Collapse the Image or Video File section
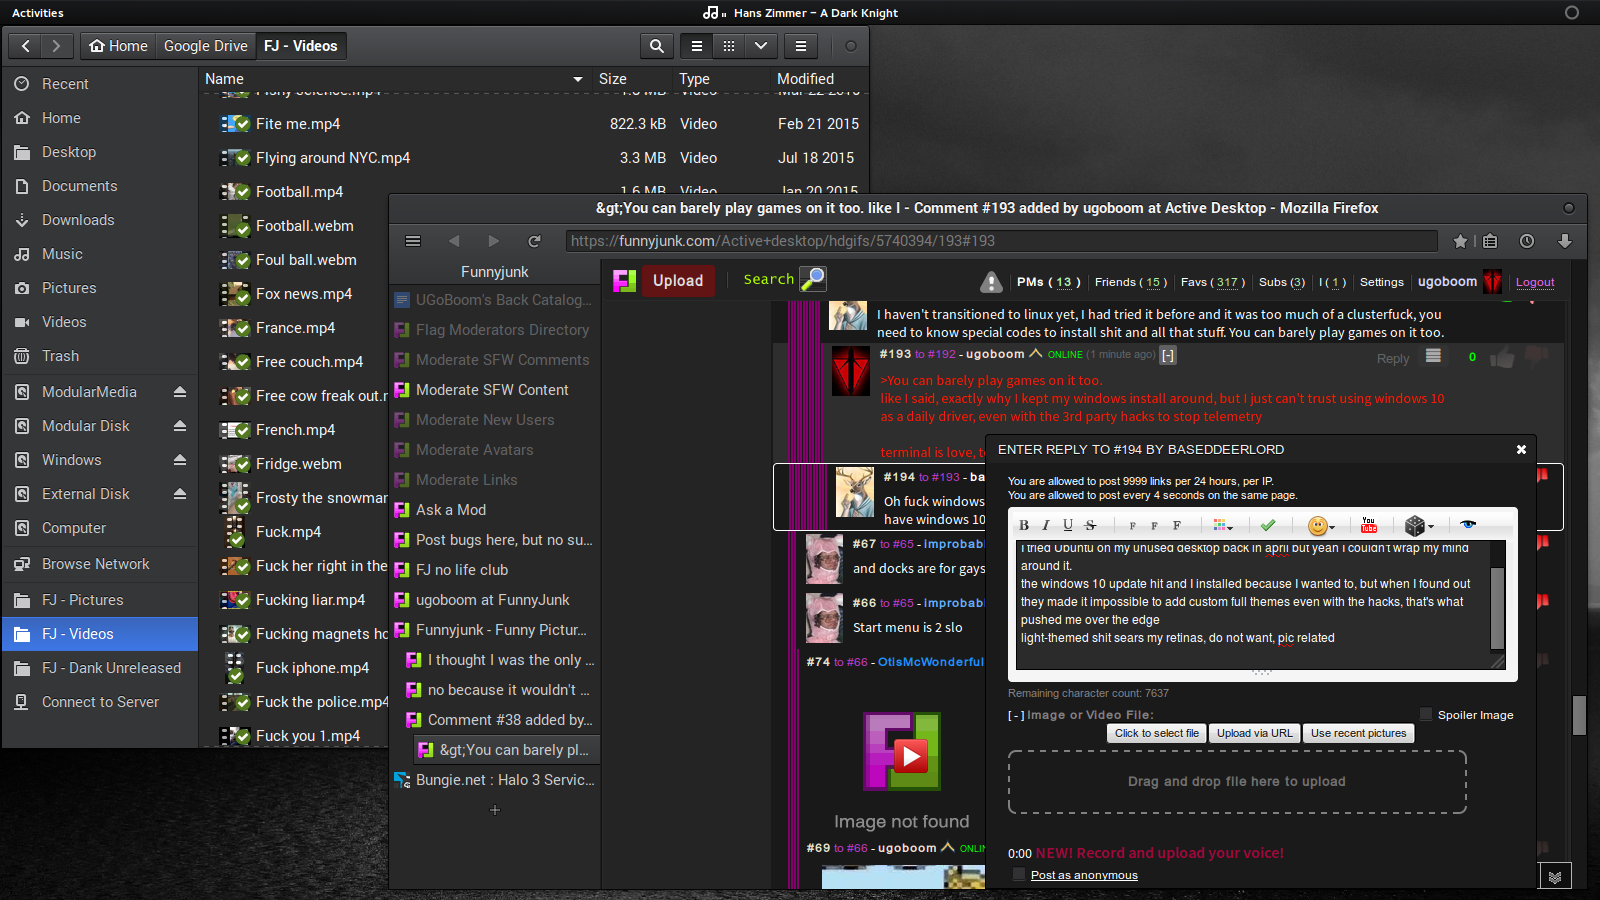This screenshot has width=1600, height=900. (x=1016, y=715)
